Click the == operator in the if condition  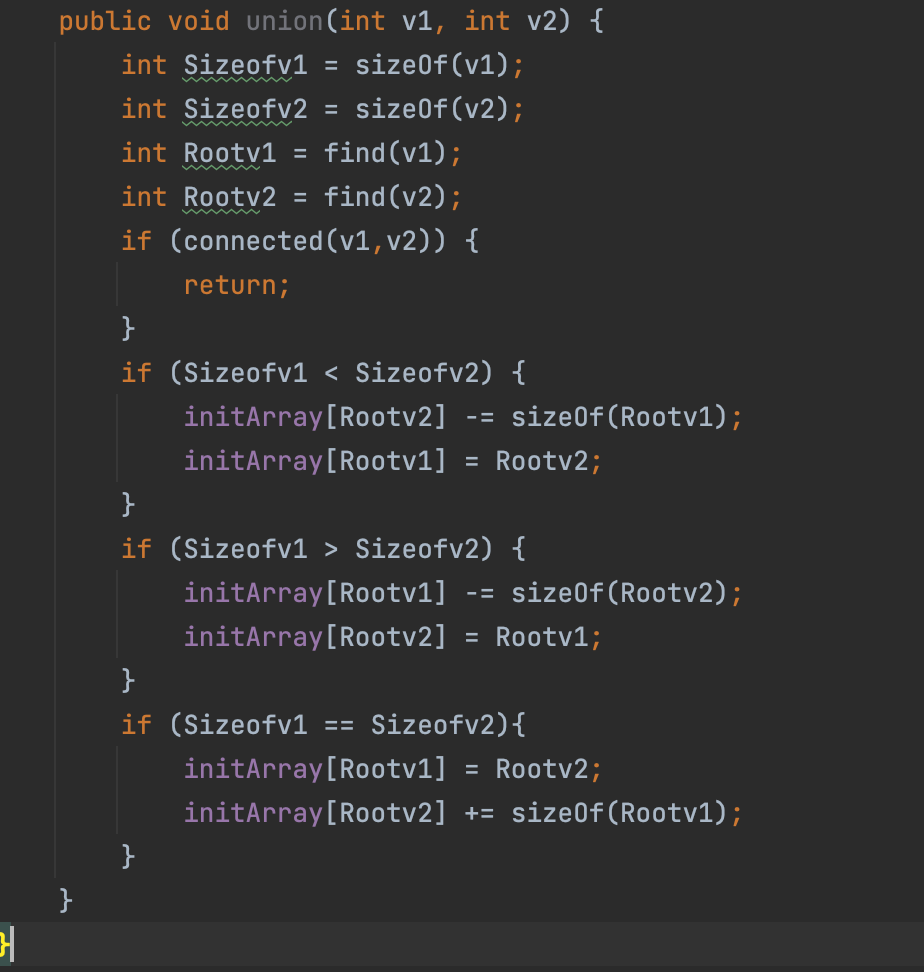339,725
